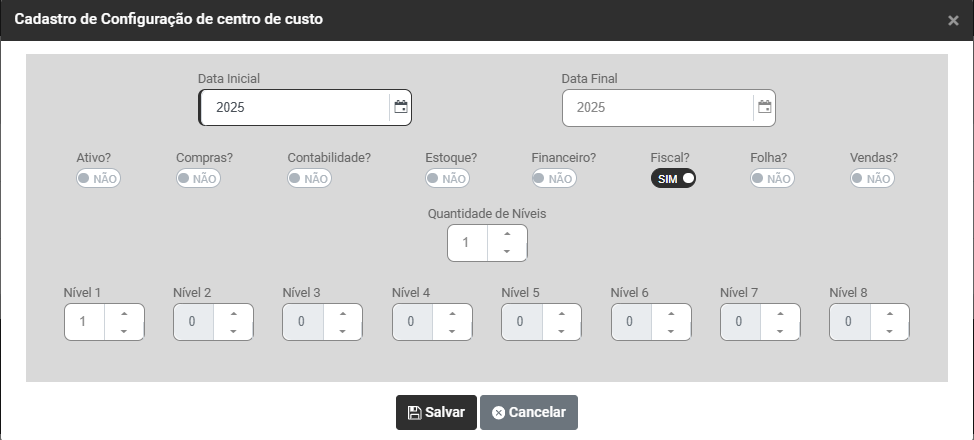Turn on the Vendas? switch
974x440 pixels.
(872, 178)
